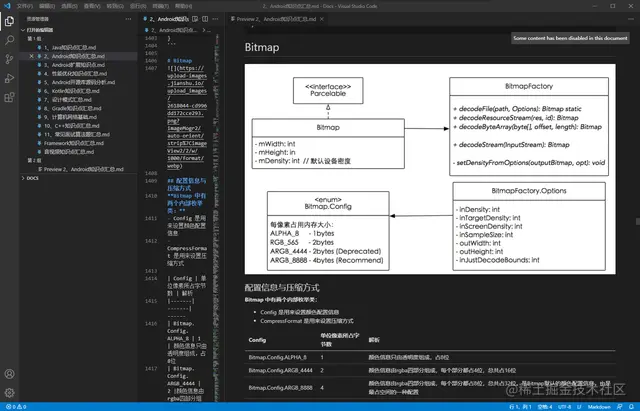This screenshot has height=411, width=640.
Task: Click the feedback icon in status bar
Action: point(620,407)
